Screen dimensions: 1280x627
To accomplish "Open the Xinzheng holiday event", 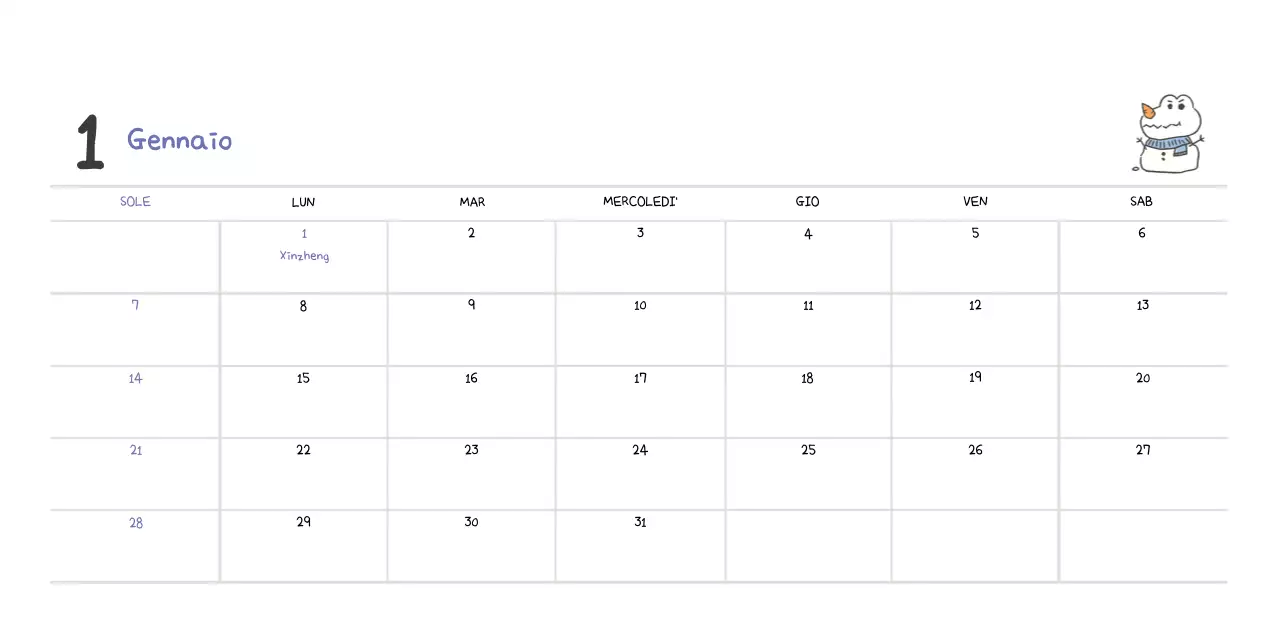I will point(304,256).
